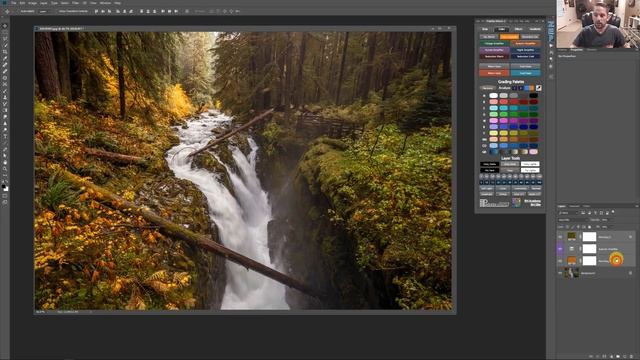Open the Layers panel flyout menu
Screen dimensions: 640x360
(637, 206)
